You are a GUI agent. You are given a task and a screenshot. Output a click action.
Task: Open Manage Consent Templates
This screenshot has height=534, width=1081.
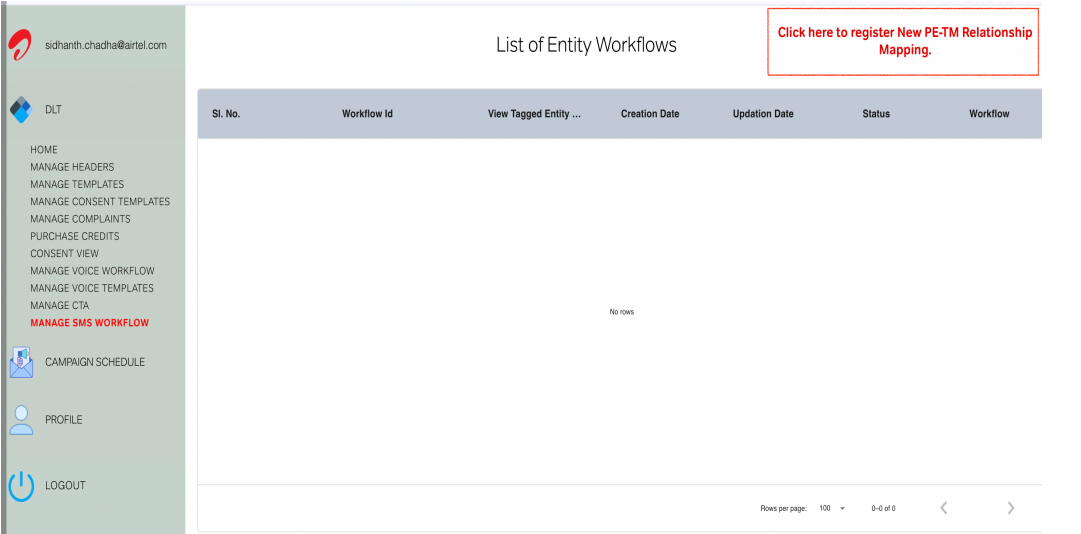point(100,201)
